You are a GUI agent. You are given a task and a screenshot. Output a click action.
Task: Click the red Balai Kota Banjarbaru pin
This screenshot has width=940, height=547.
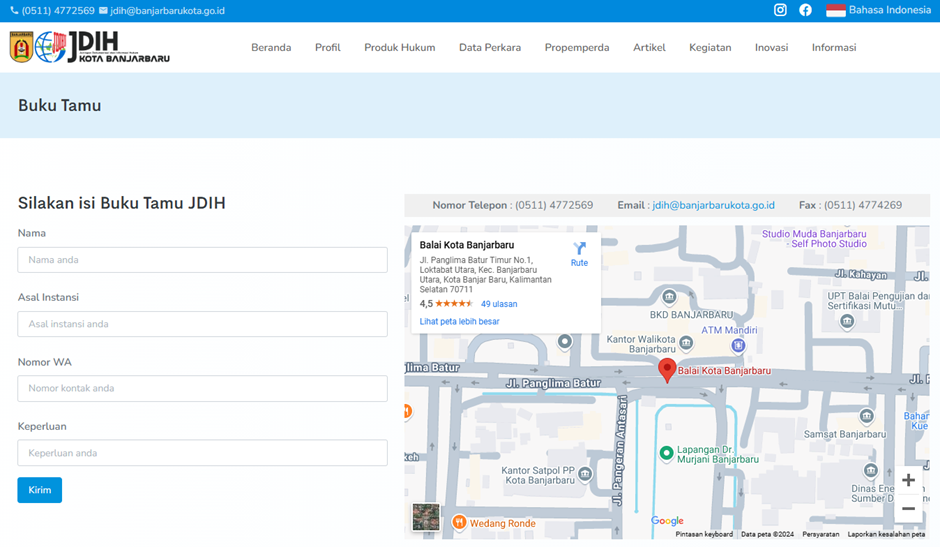tap(667, 369)
